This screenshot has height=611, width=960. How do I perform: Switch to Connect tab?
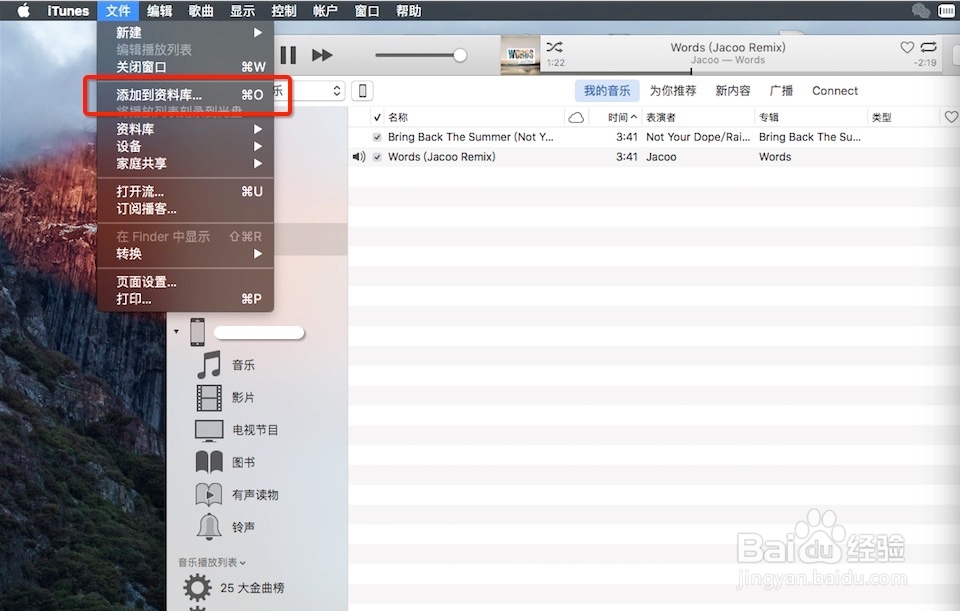(x=835, y=91)
